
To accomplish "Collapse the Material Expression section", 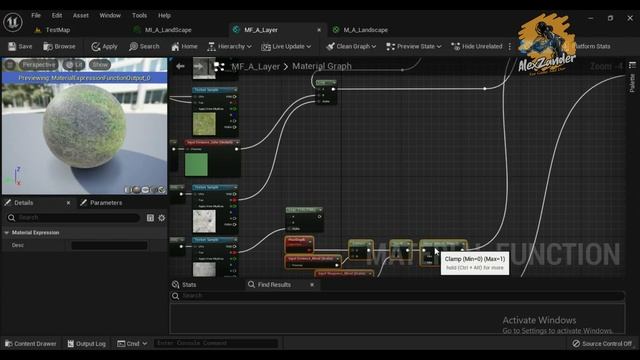I will tap(7, 233).
